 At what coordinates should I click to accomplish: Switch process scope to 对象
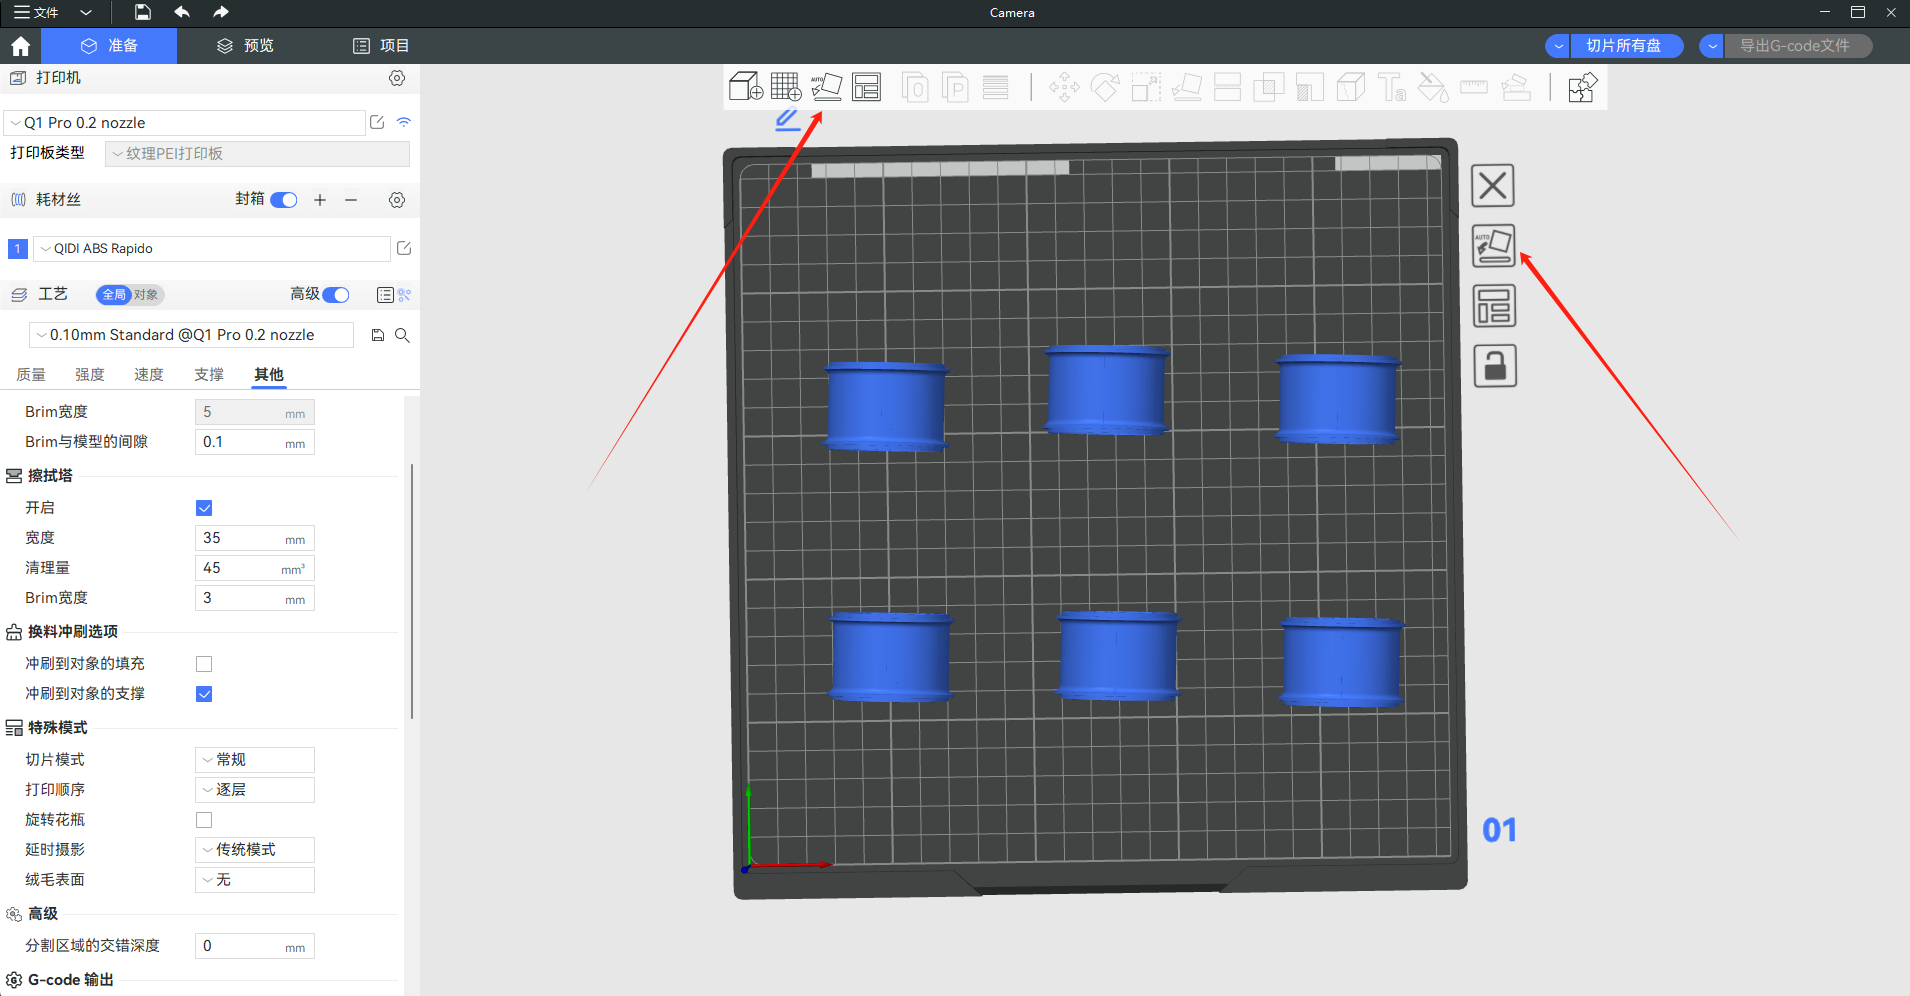coord(146,295)
